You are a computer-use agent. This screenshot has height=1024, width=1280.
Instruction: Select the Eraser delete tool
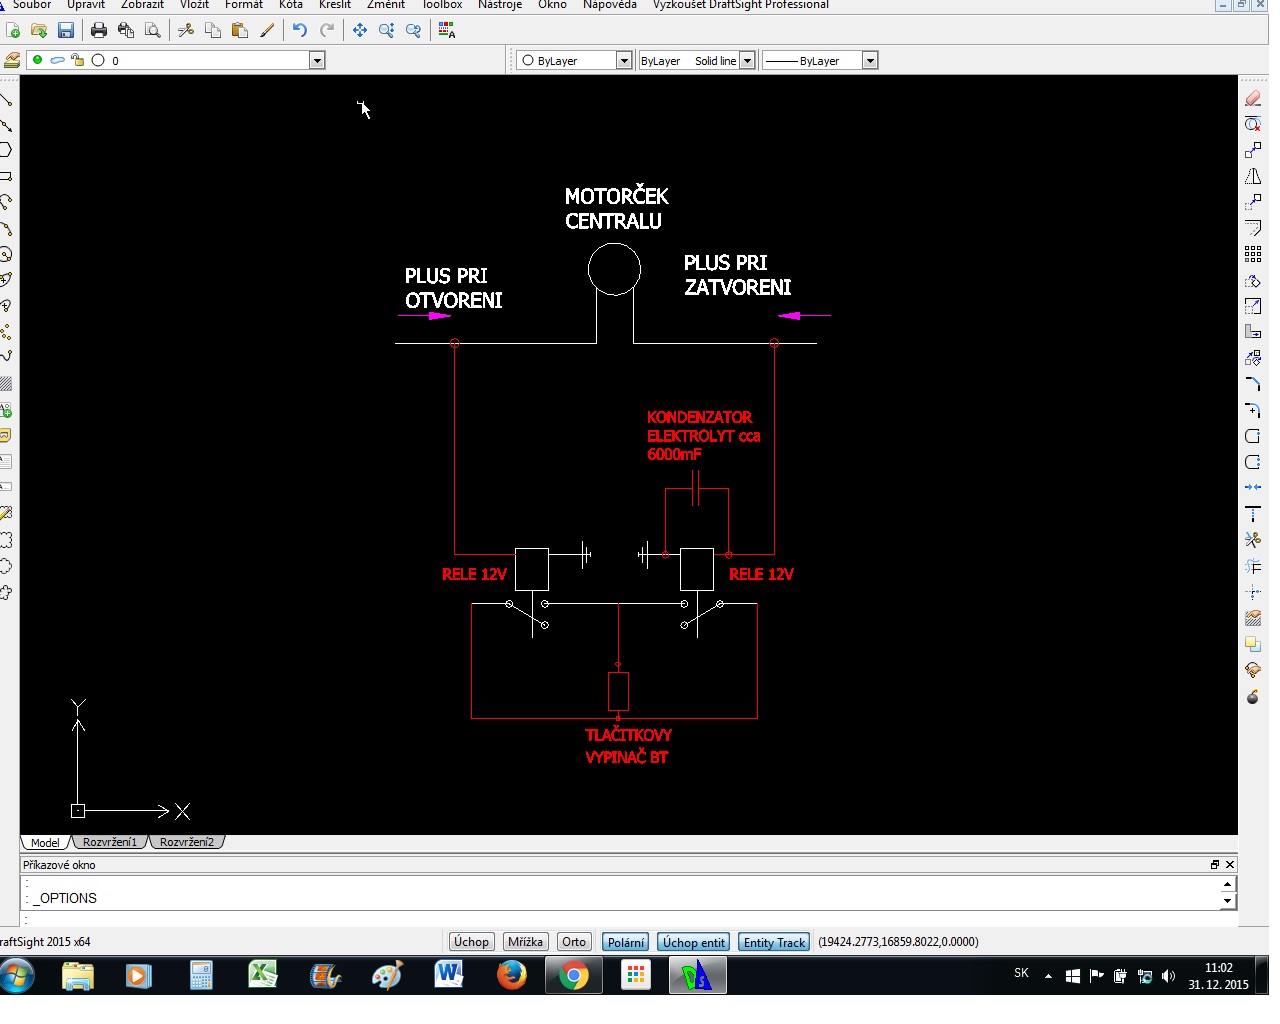click(x=1252, y=98)
